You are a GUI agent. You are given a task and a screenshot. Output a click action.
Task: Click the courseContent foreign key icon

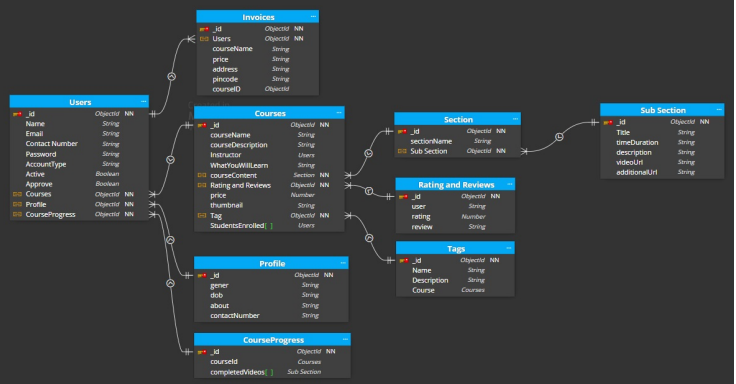pos(202,176)
